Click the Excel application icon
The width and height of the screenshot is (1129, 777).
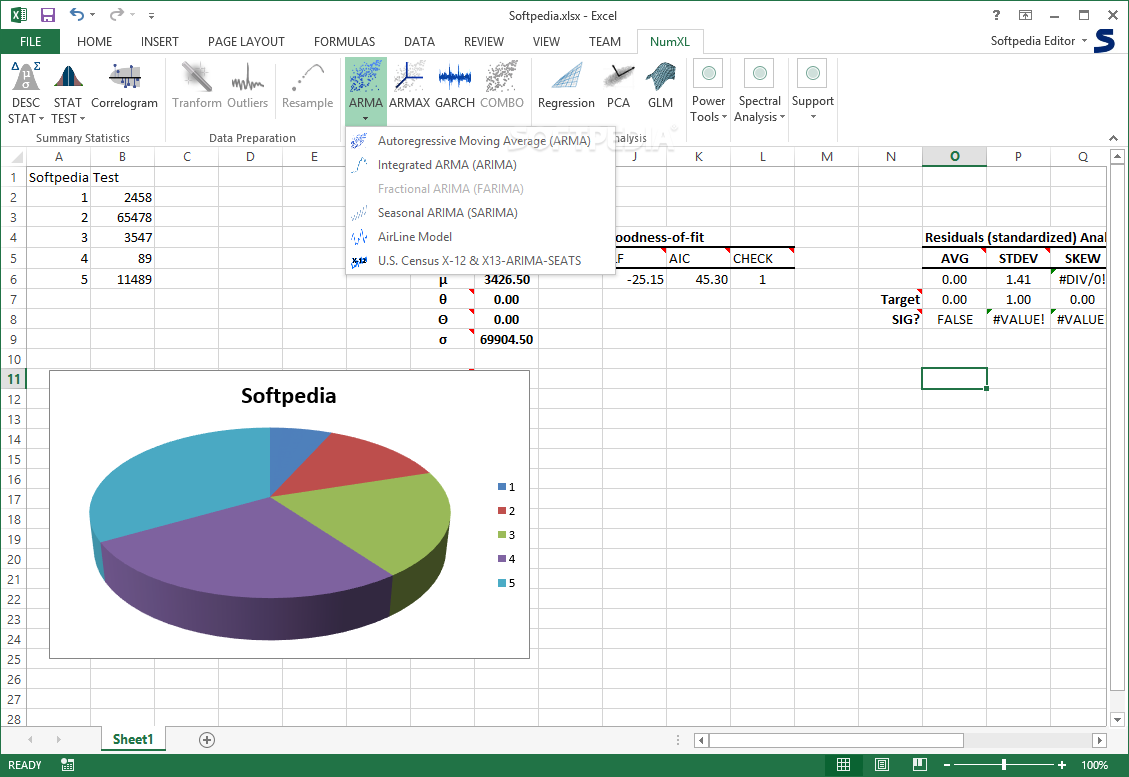click(x=19, y=15)
